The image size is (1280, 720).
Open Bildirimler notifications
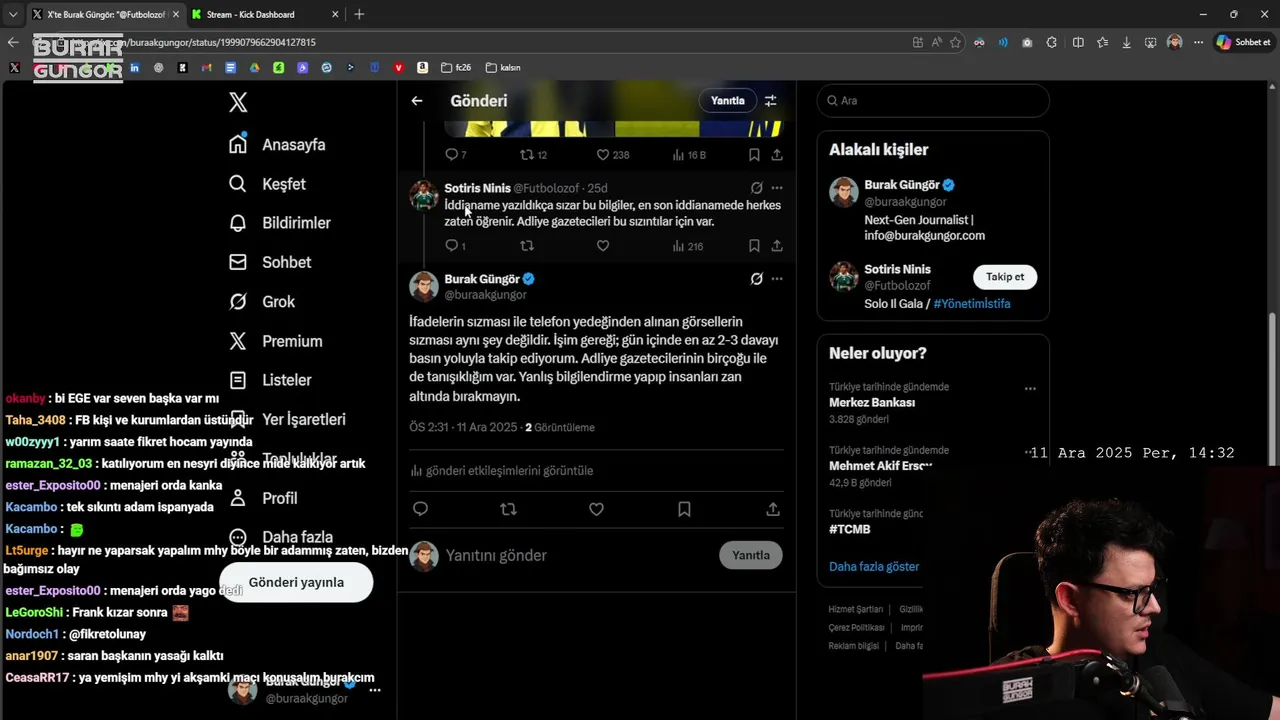click(x=279, y=223)
